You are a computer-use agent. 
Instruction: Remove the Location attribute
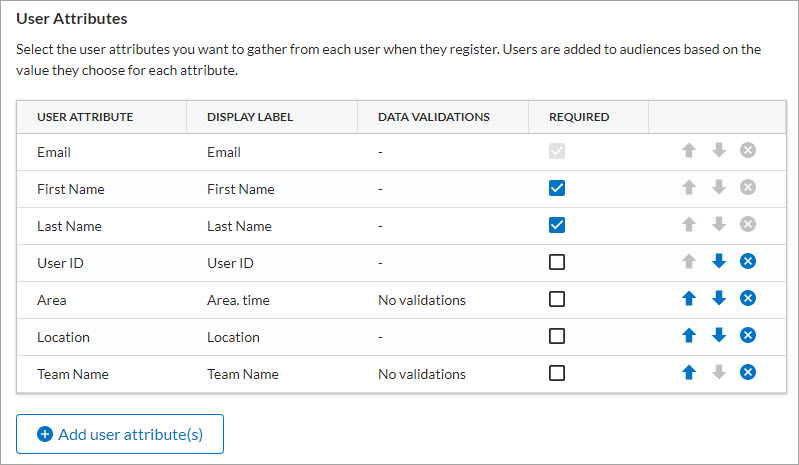coord(748,336)
